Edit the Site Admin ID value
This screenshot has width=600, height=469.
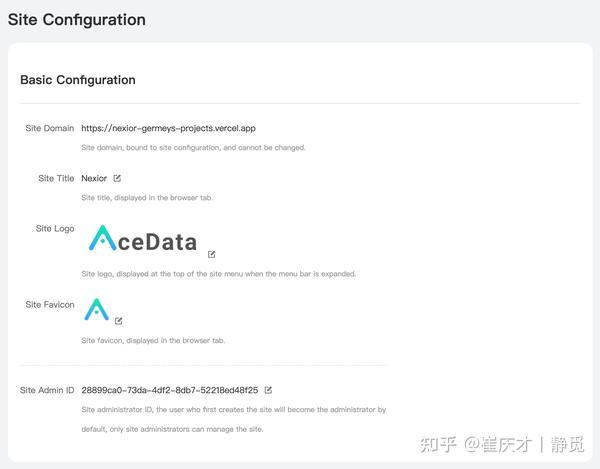tap(268, 390)
